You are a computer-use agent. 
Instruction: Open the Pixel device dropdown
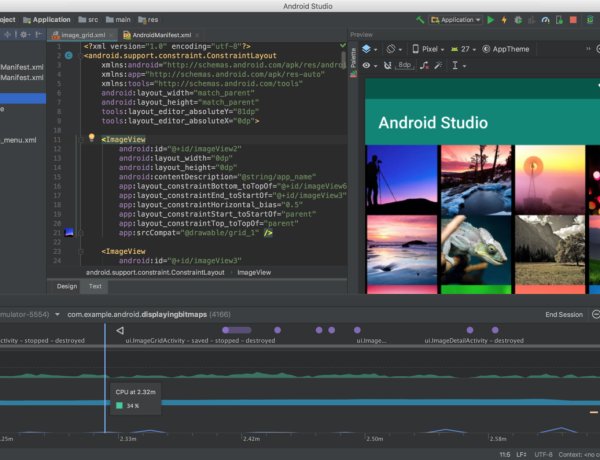coord(428,49)
